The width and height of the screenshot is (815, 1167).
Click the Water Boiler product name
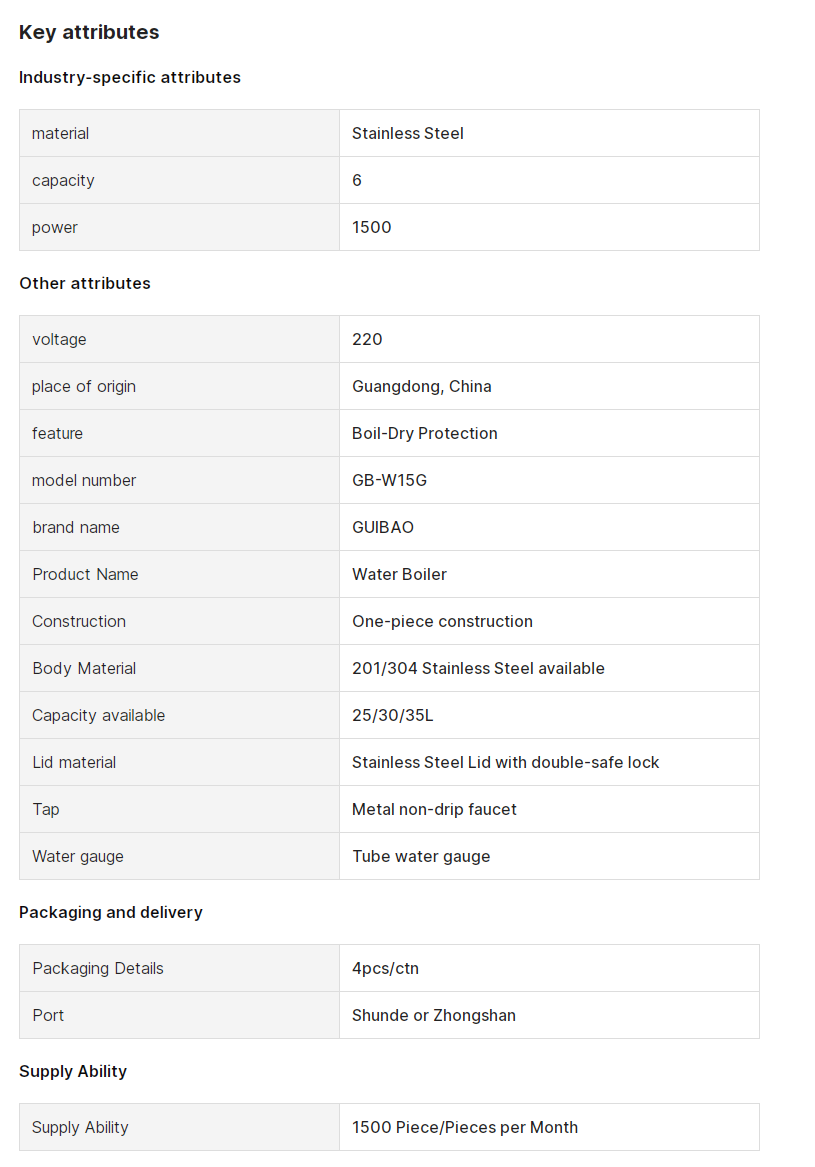coord(399,574)
